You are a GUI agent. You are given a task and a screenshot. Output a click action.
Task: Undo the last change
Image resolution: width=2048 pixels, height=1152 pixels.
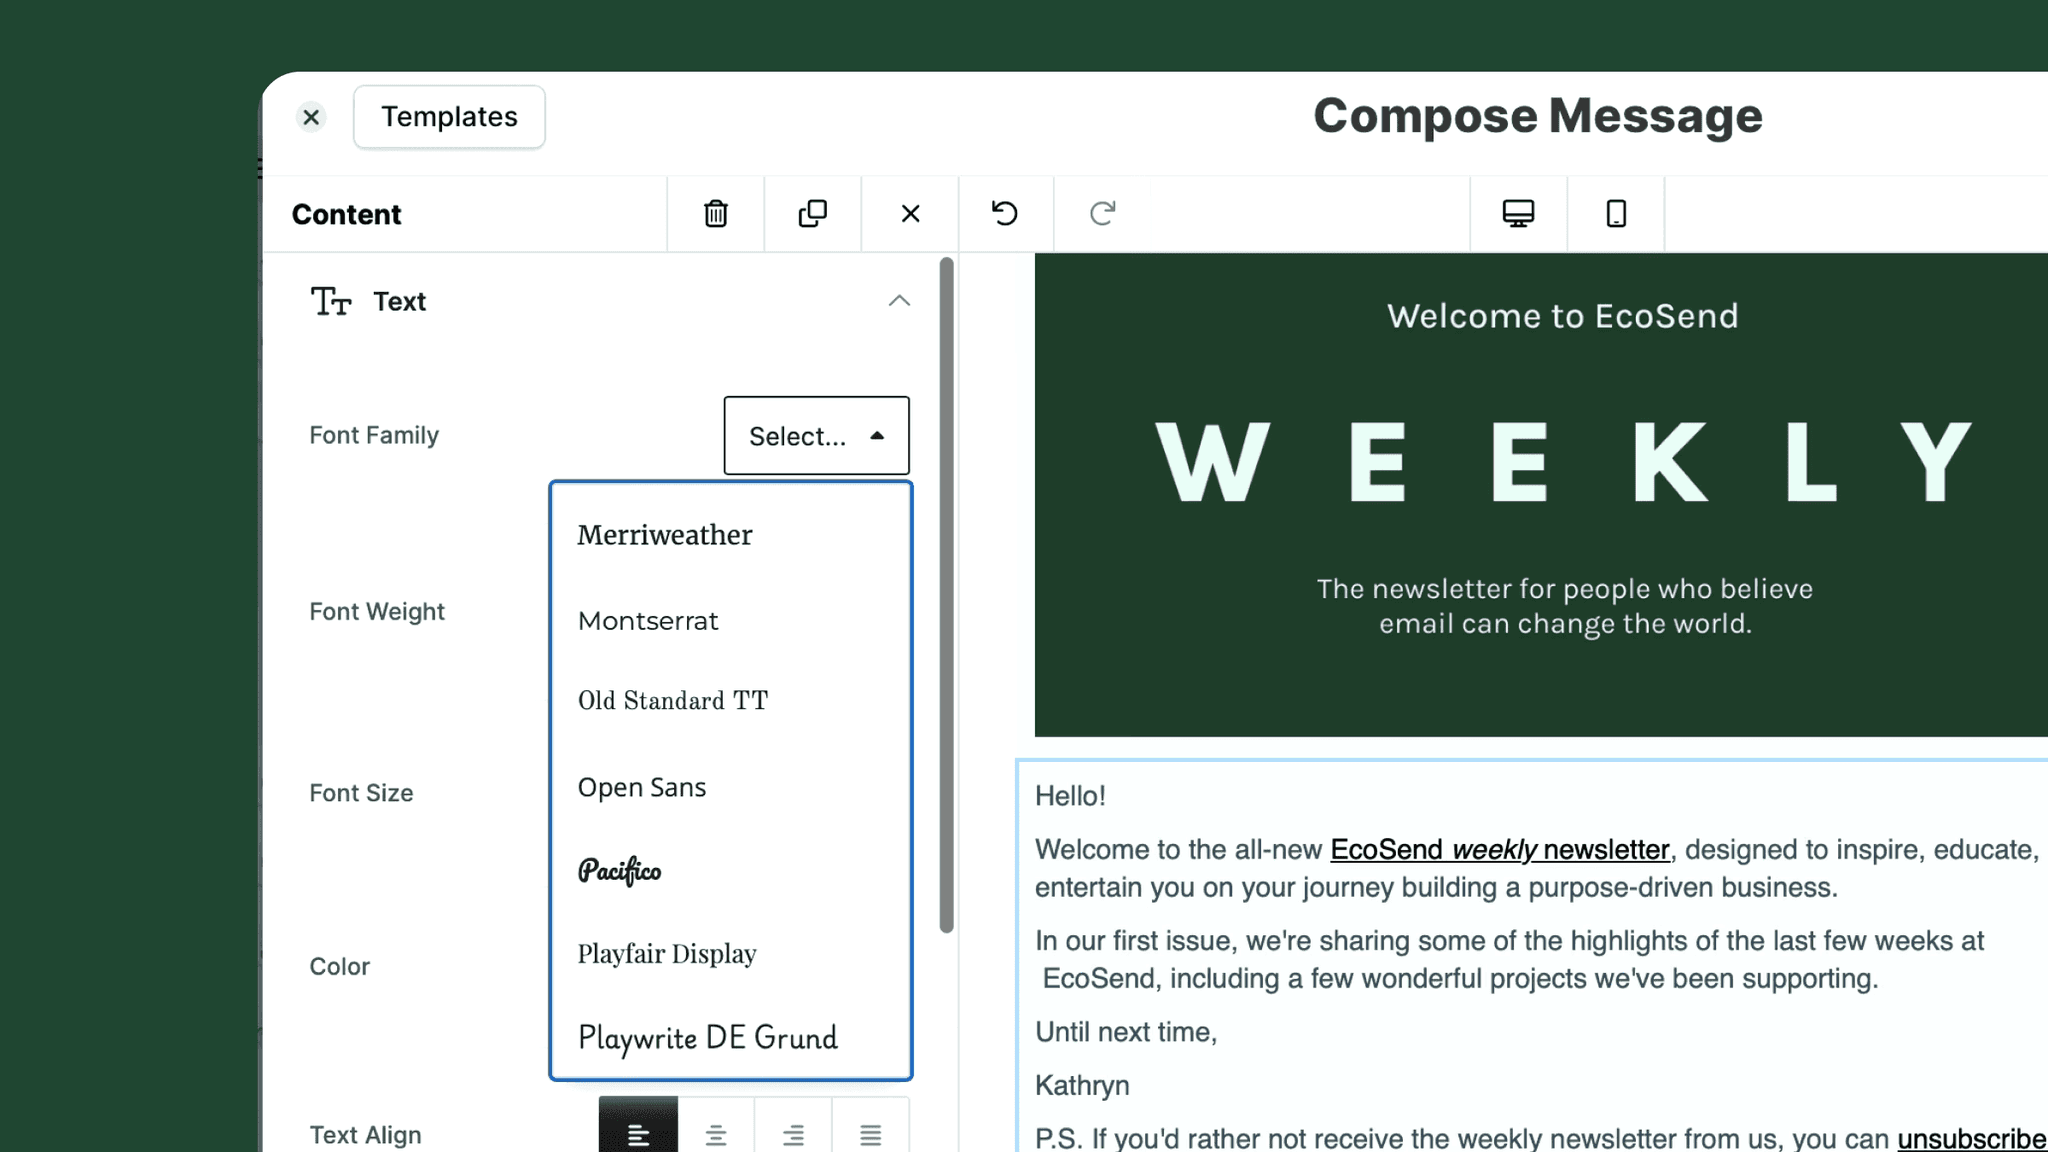[x=1005, y=213]
